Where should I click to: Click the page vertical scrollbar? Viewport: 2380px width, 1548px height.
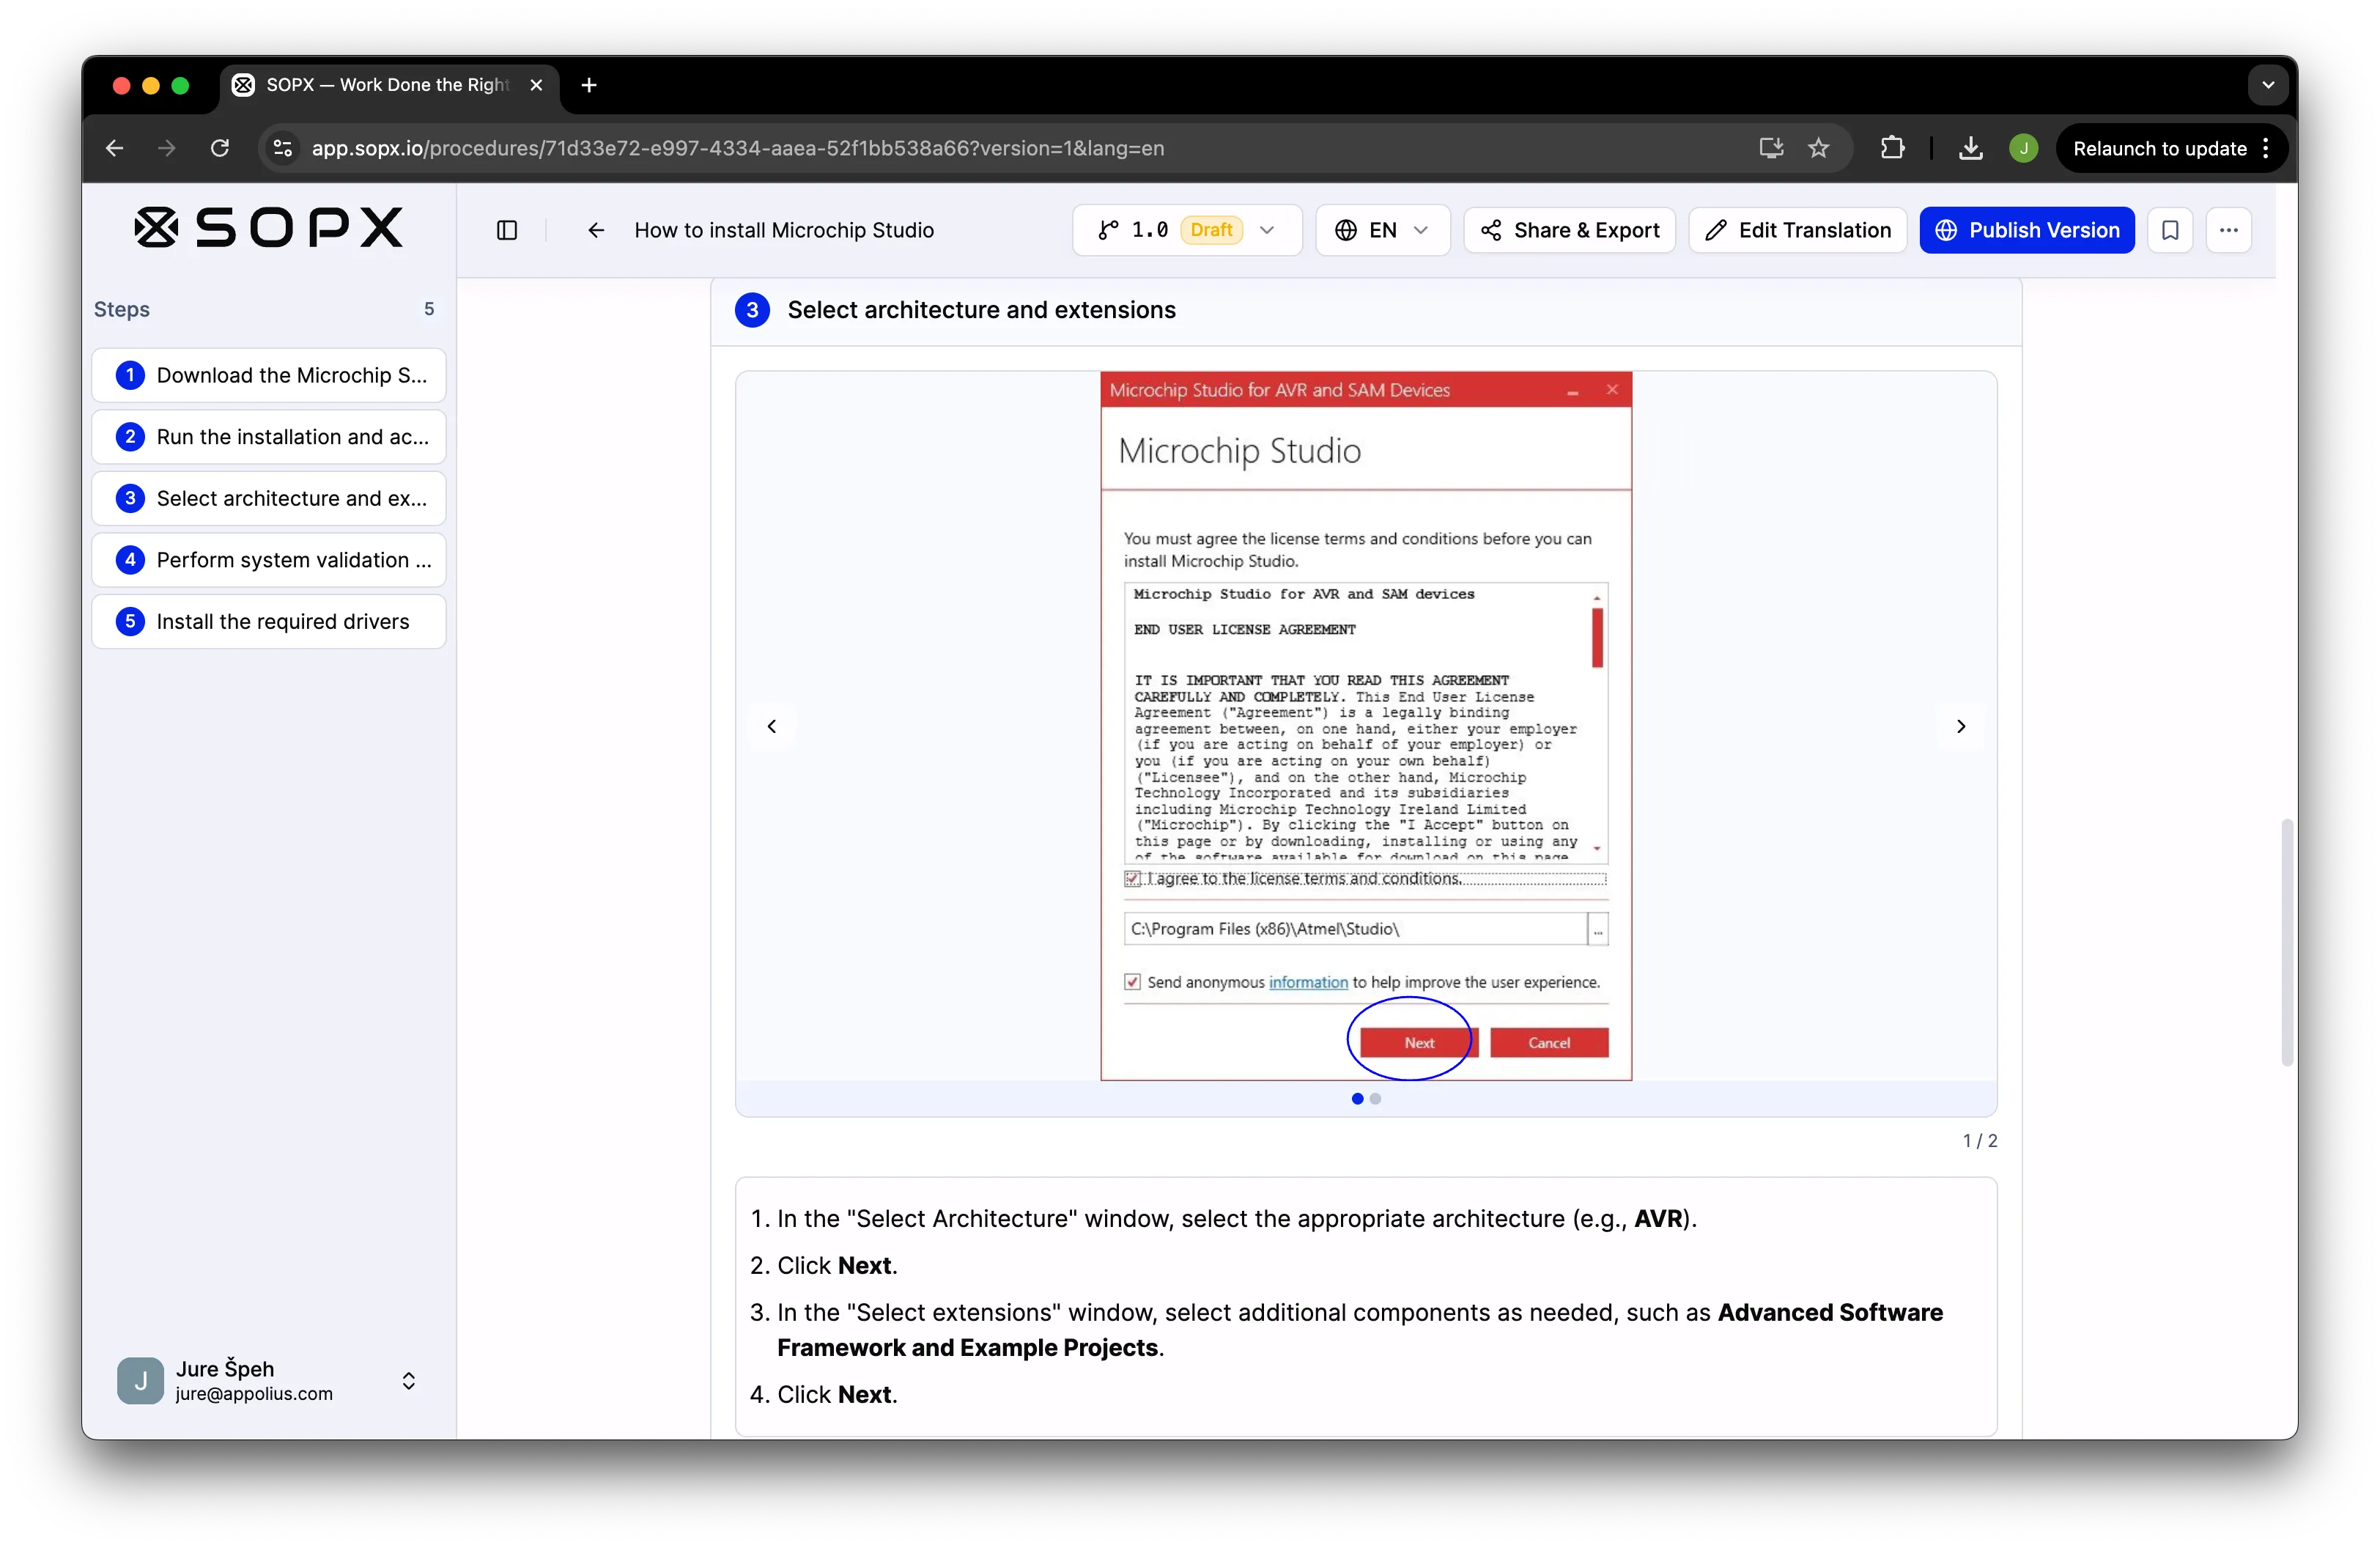(2286, 942)
